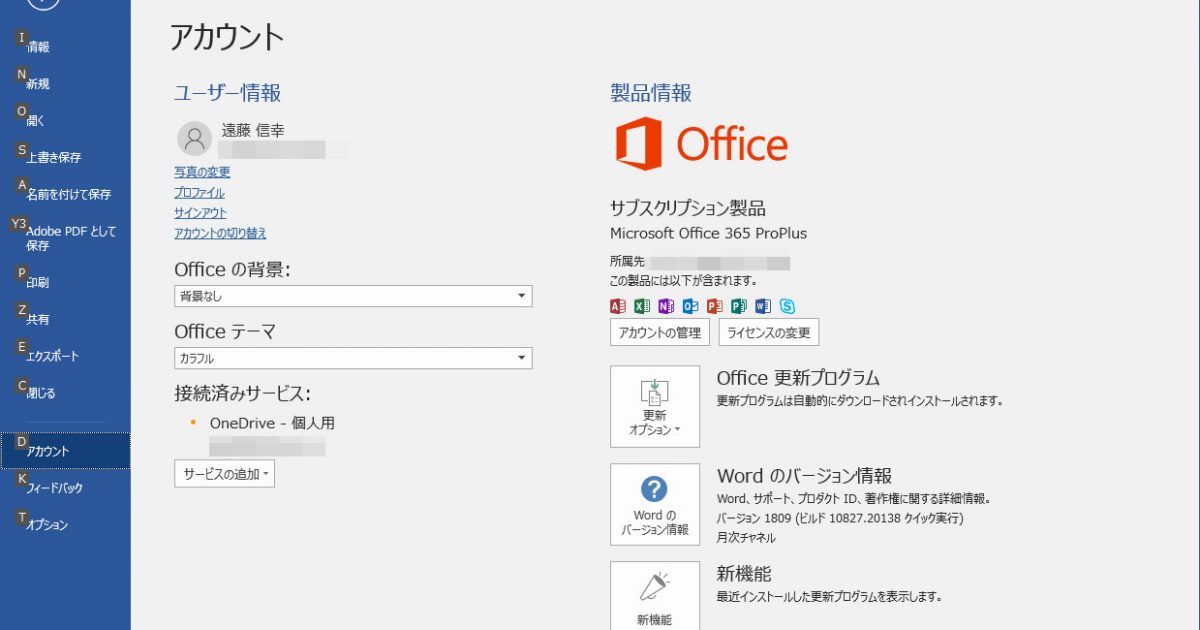Click the アカウントの管理 button
Screen dimensions: 1200x630
point(660,333)
